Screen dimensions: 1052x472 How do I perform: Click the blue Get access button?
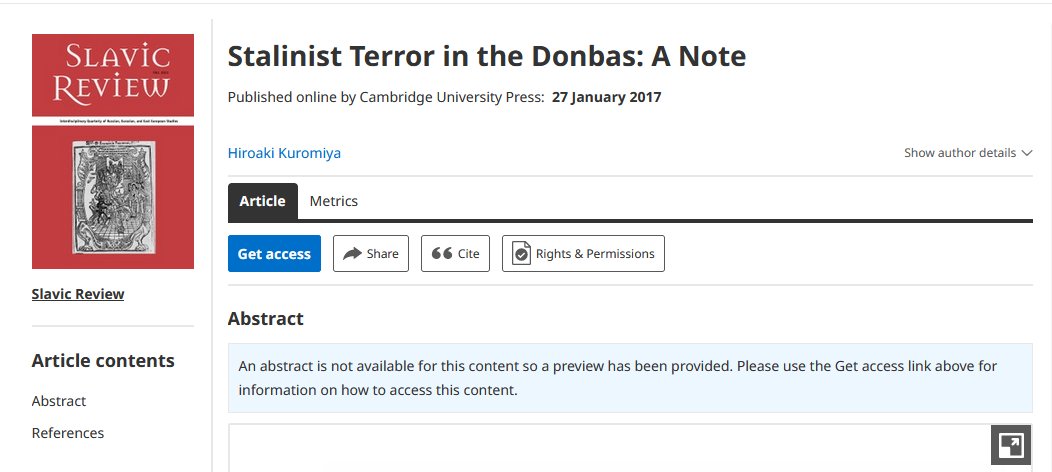pyautogui.click(x=274, y=253)
